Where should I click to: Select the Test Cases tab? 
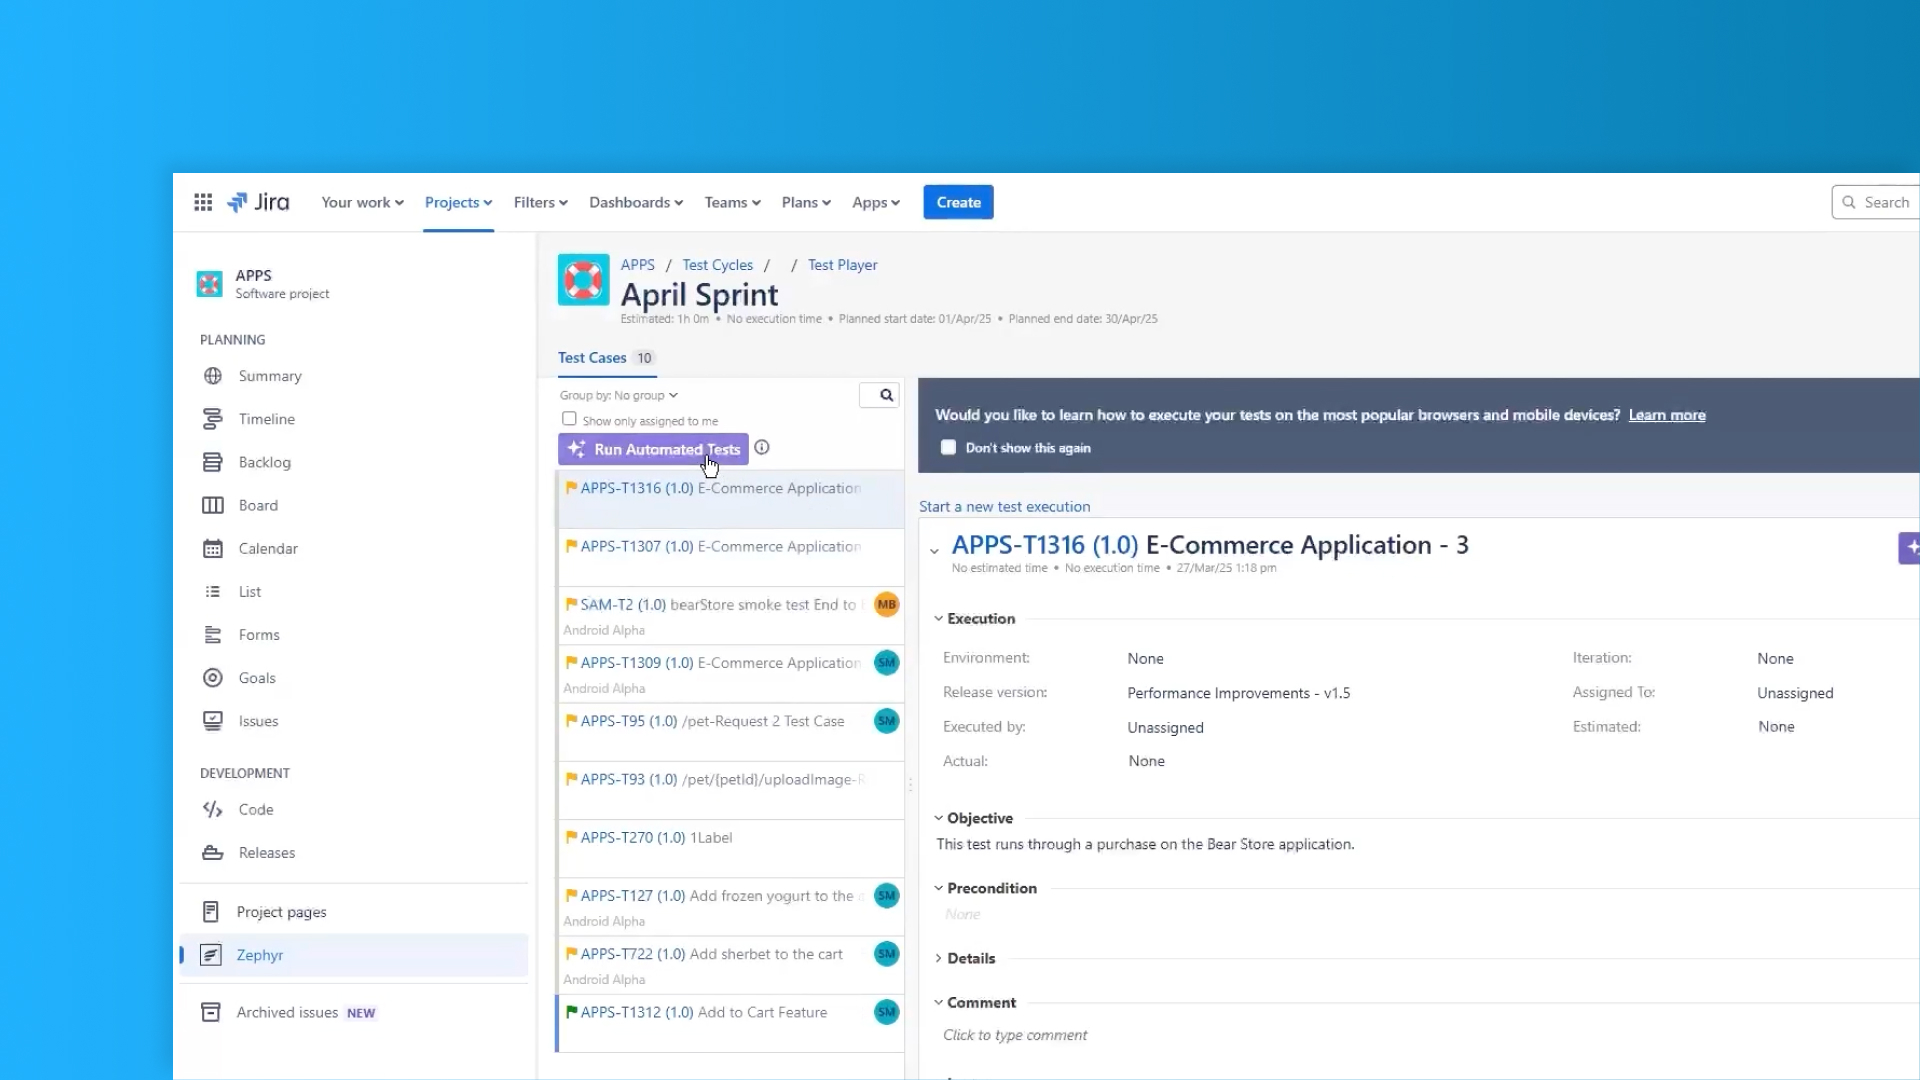tap(606, 357)
